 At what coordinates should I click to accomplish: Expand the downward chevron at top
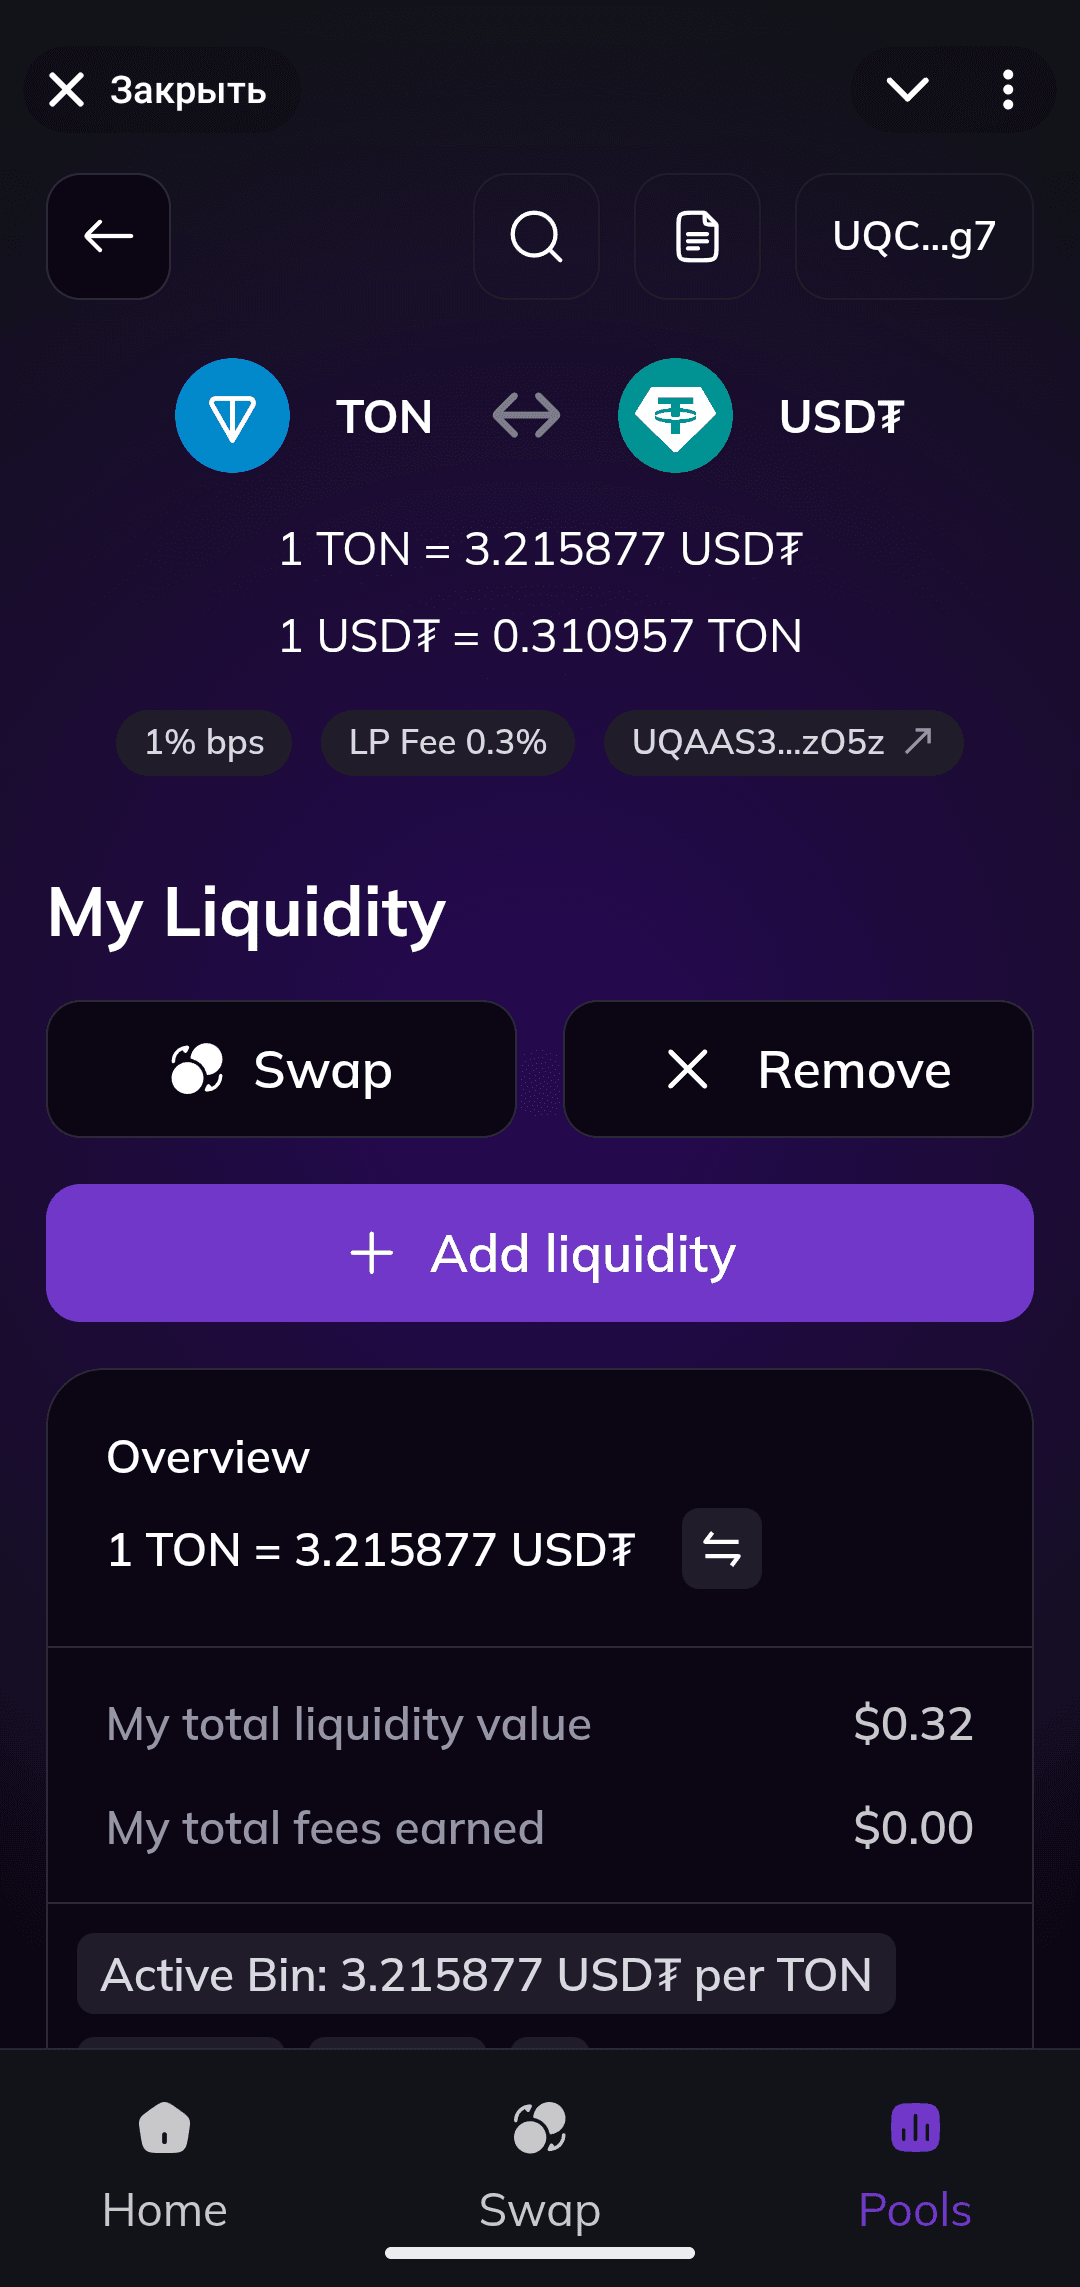(907, 90)
